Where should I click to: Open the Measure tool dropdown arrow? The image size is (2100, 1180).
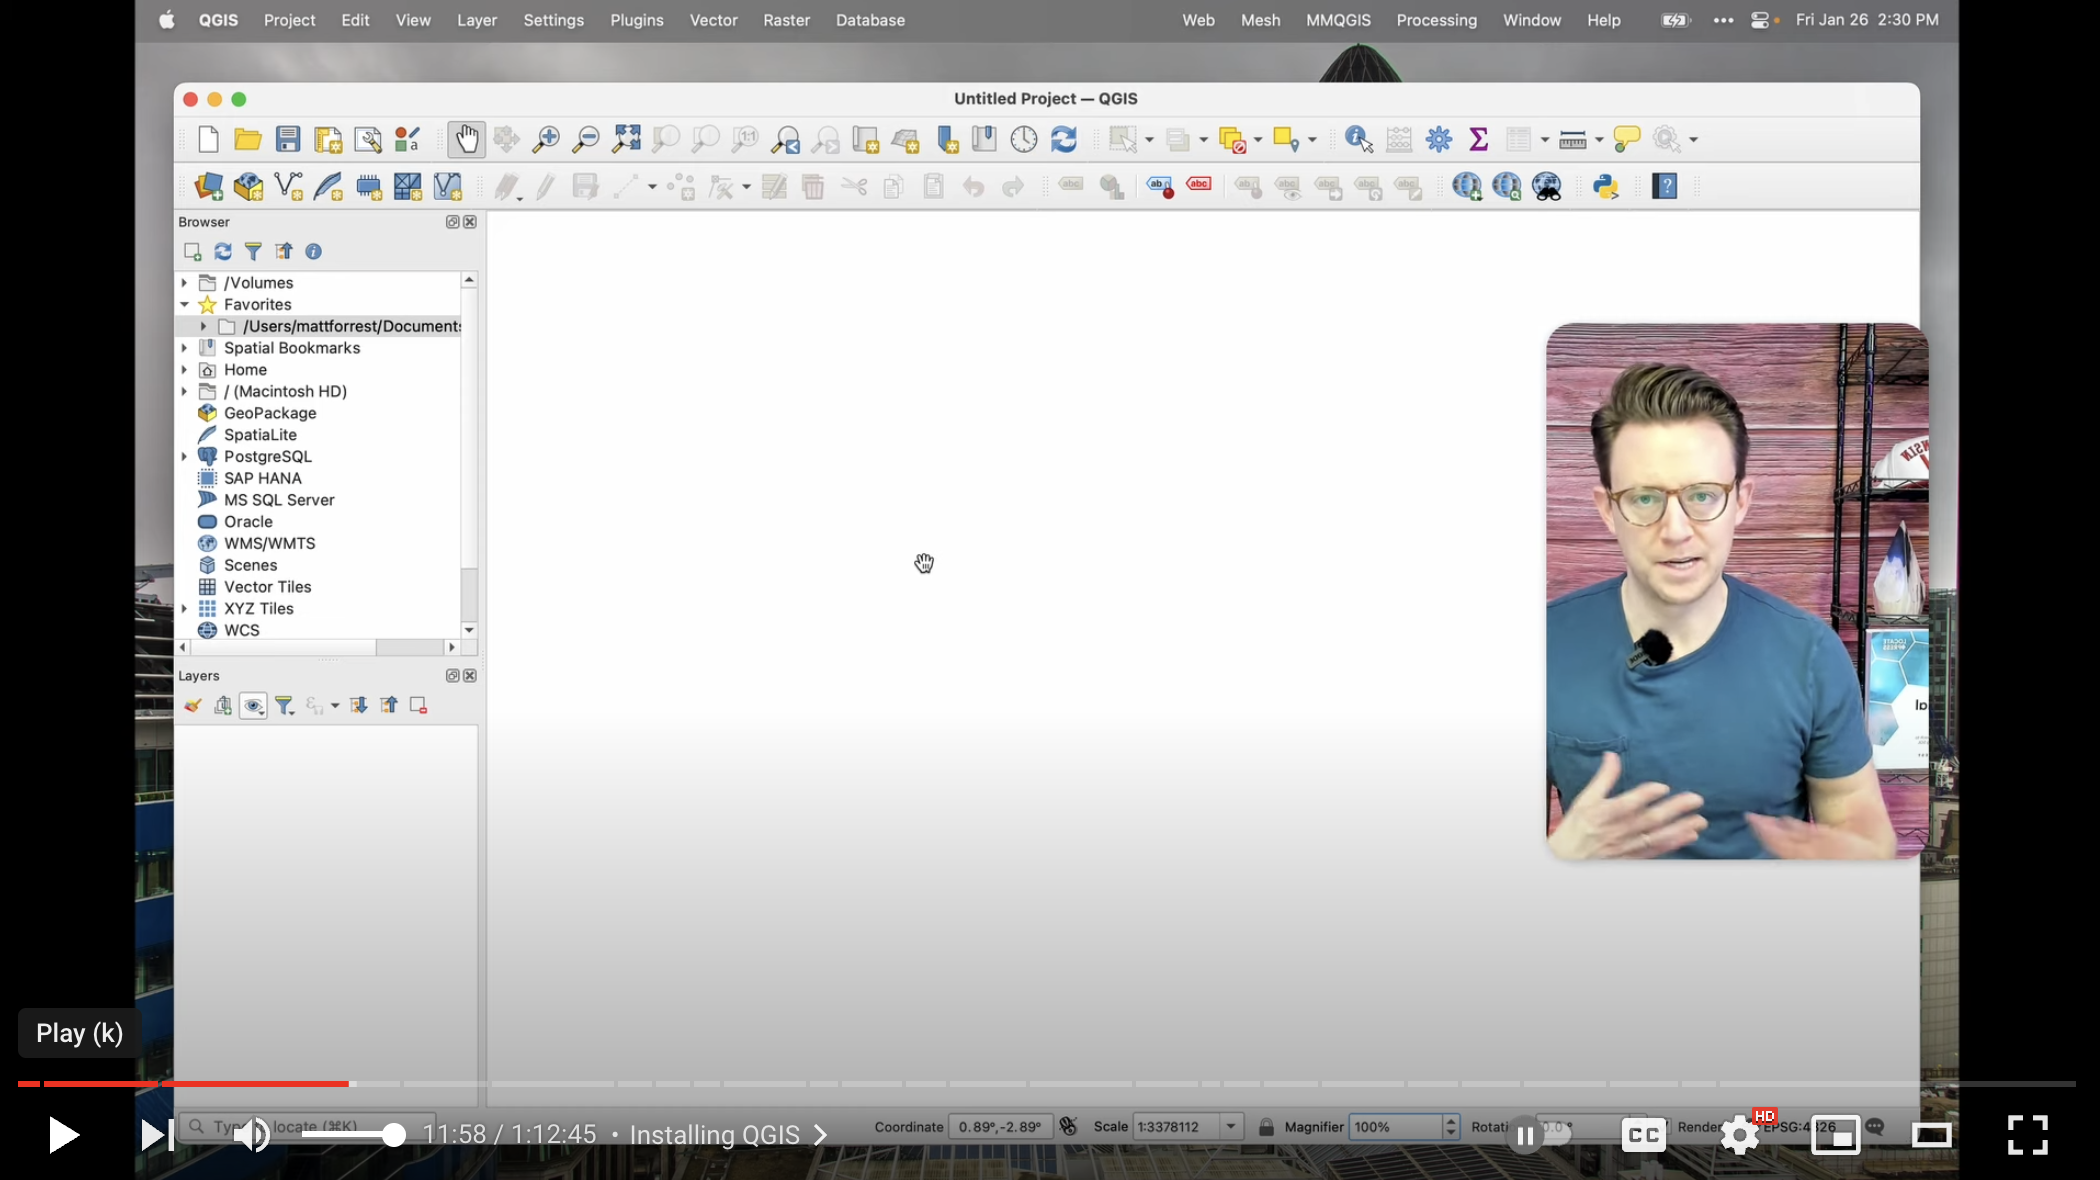[1599, 139]
